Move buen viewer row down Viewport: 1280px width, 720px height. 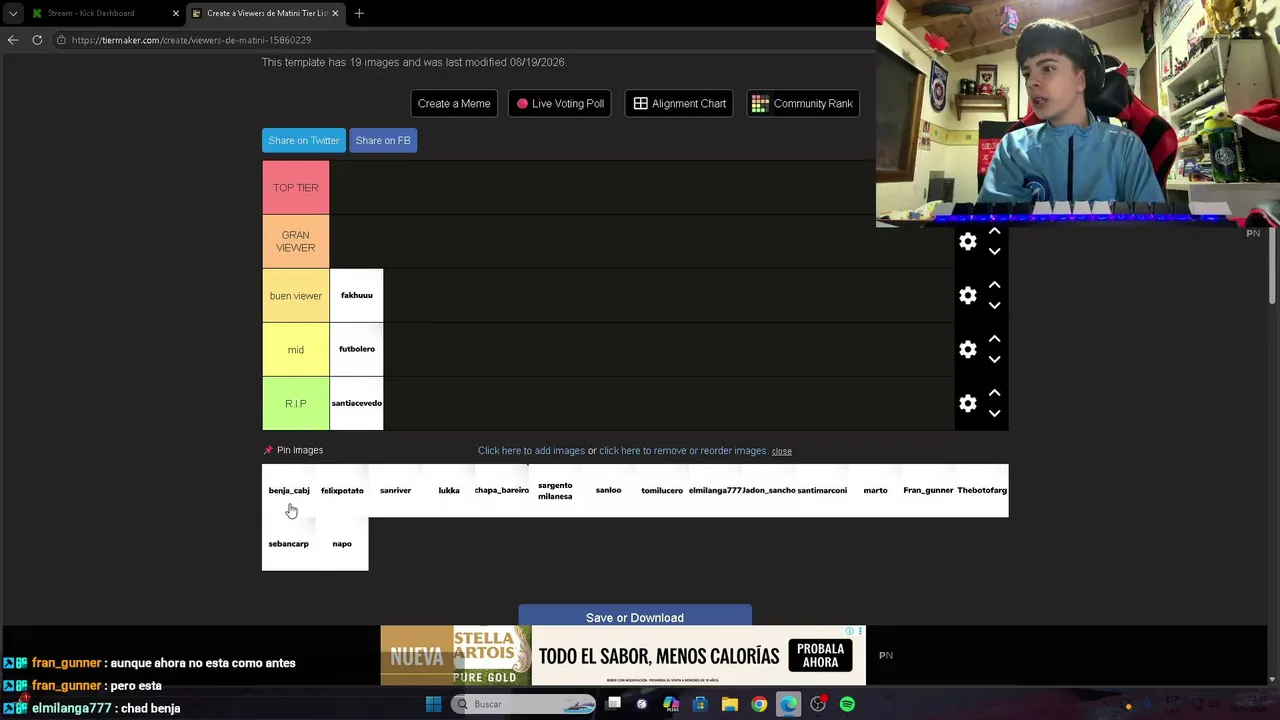(994, 306)
